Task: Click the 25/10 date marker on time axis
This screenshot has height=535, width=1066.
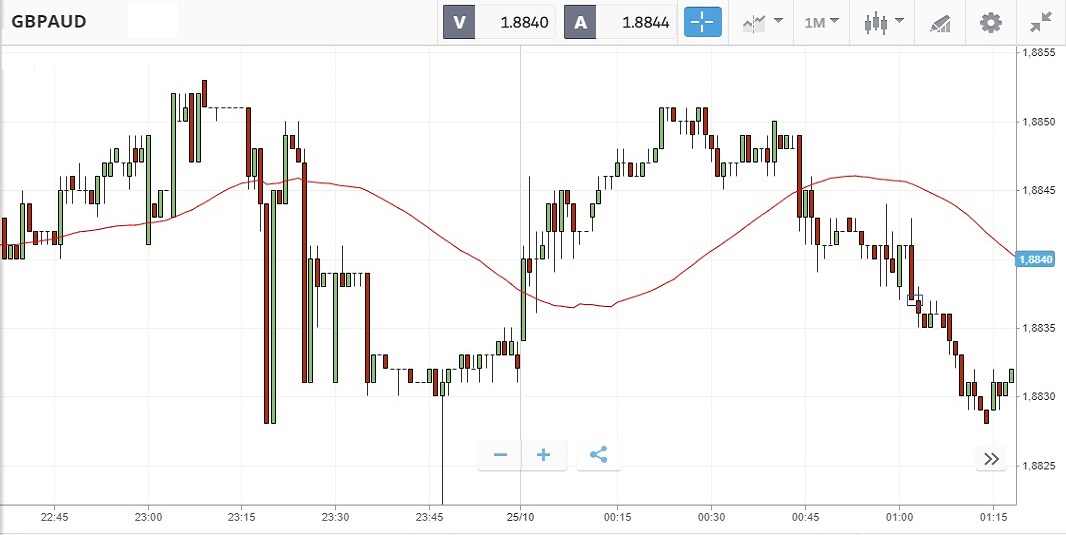Action: tap(520, 517)
